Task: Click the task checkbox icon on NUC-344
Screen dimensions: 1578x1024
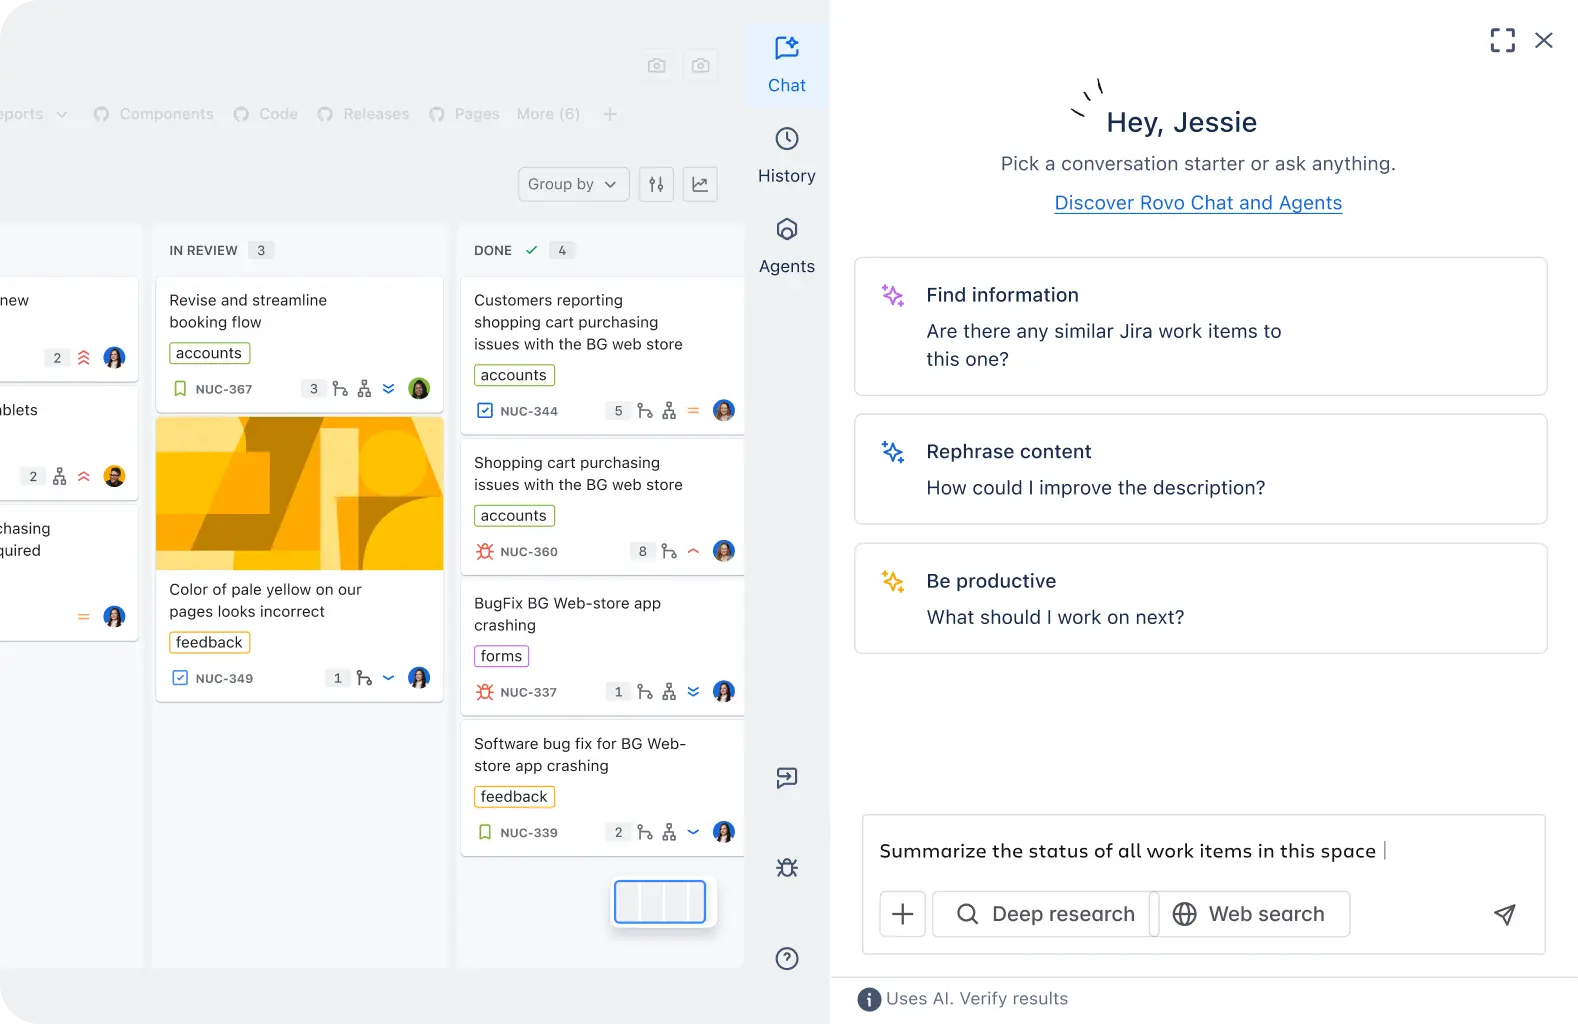Action: 485,411
